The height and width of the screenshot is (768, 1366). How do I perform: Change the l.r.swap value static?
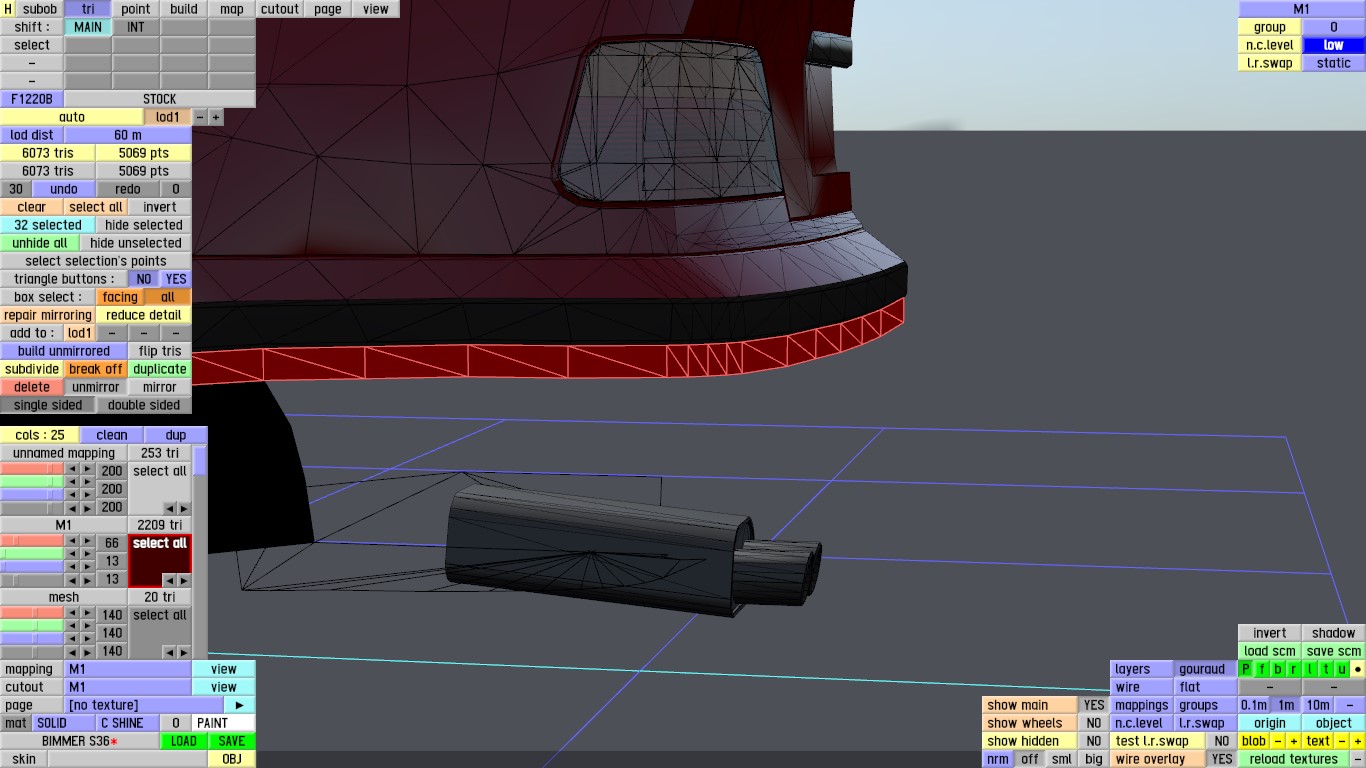click(x=1334, y=63)
